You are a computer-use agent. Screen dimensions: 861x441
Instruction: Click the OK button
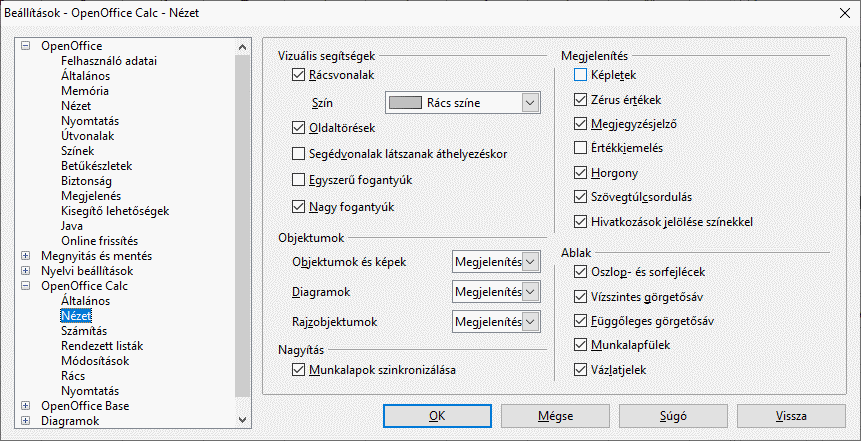tap(437, 415)
